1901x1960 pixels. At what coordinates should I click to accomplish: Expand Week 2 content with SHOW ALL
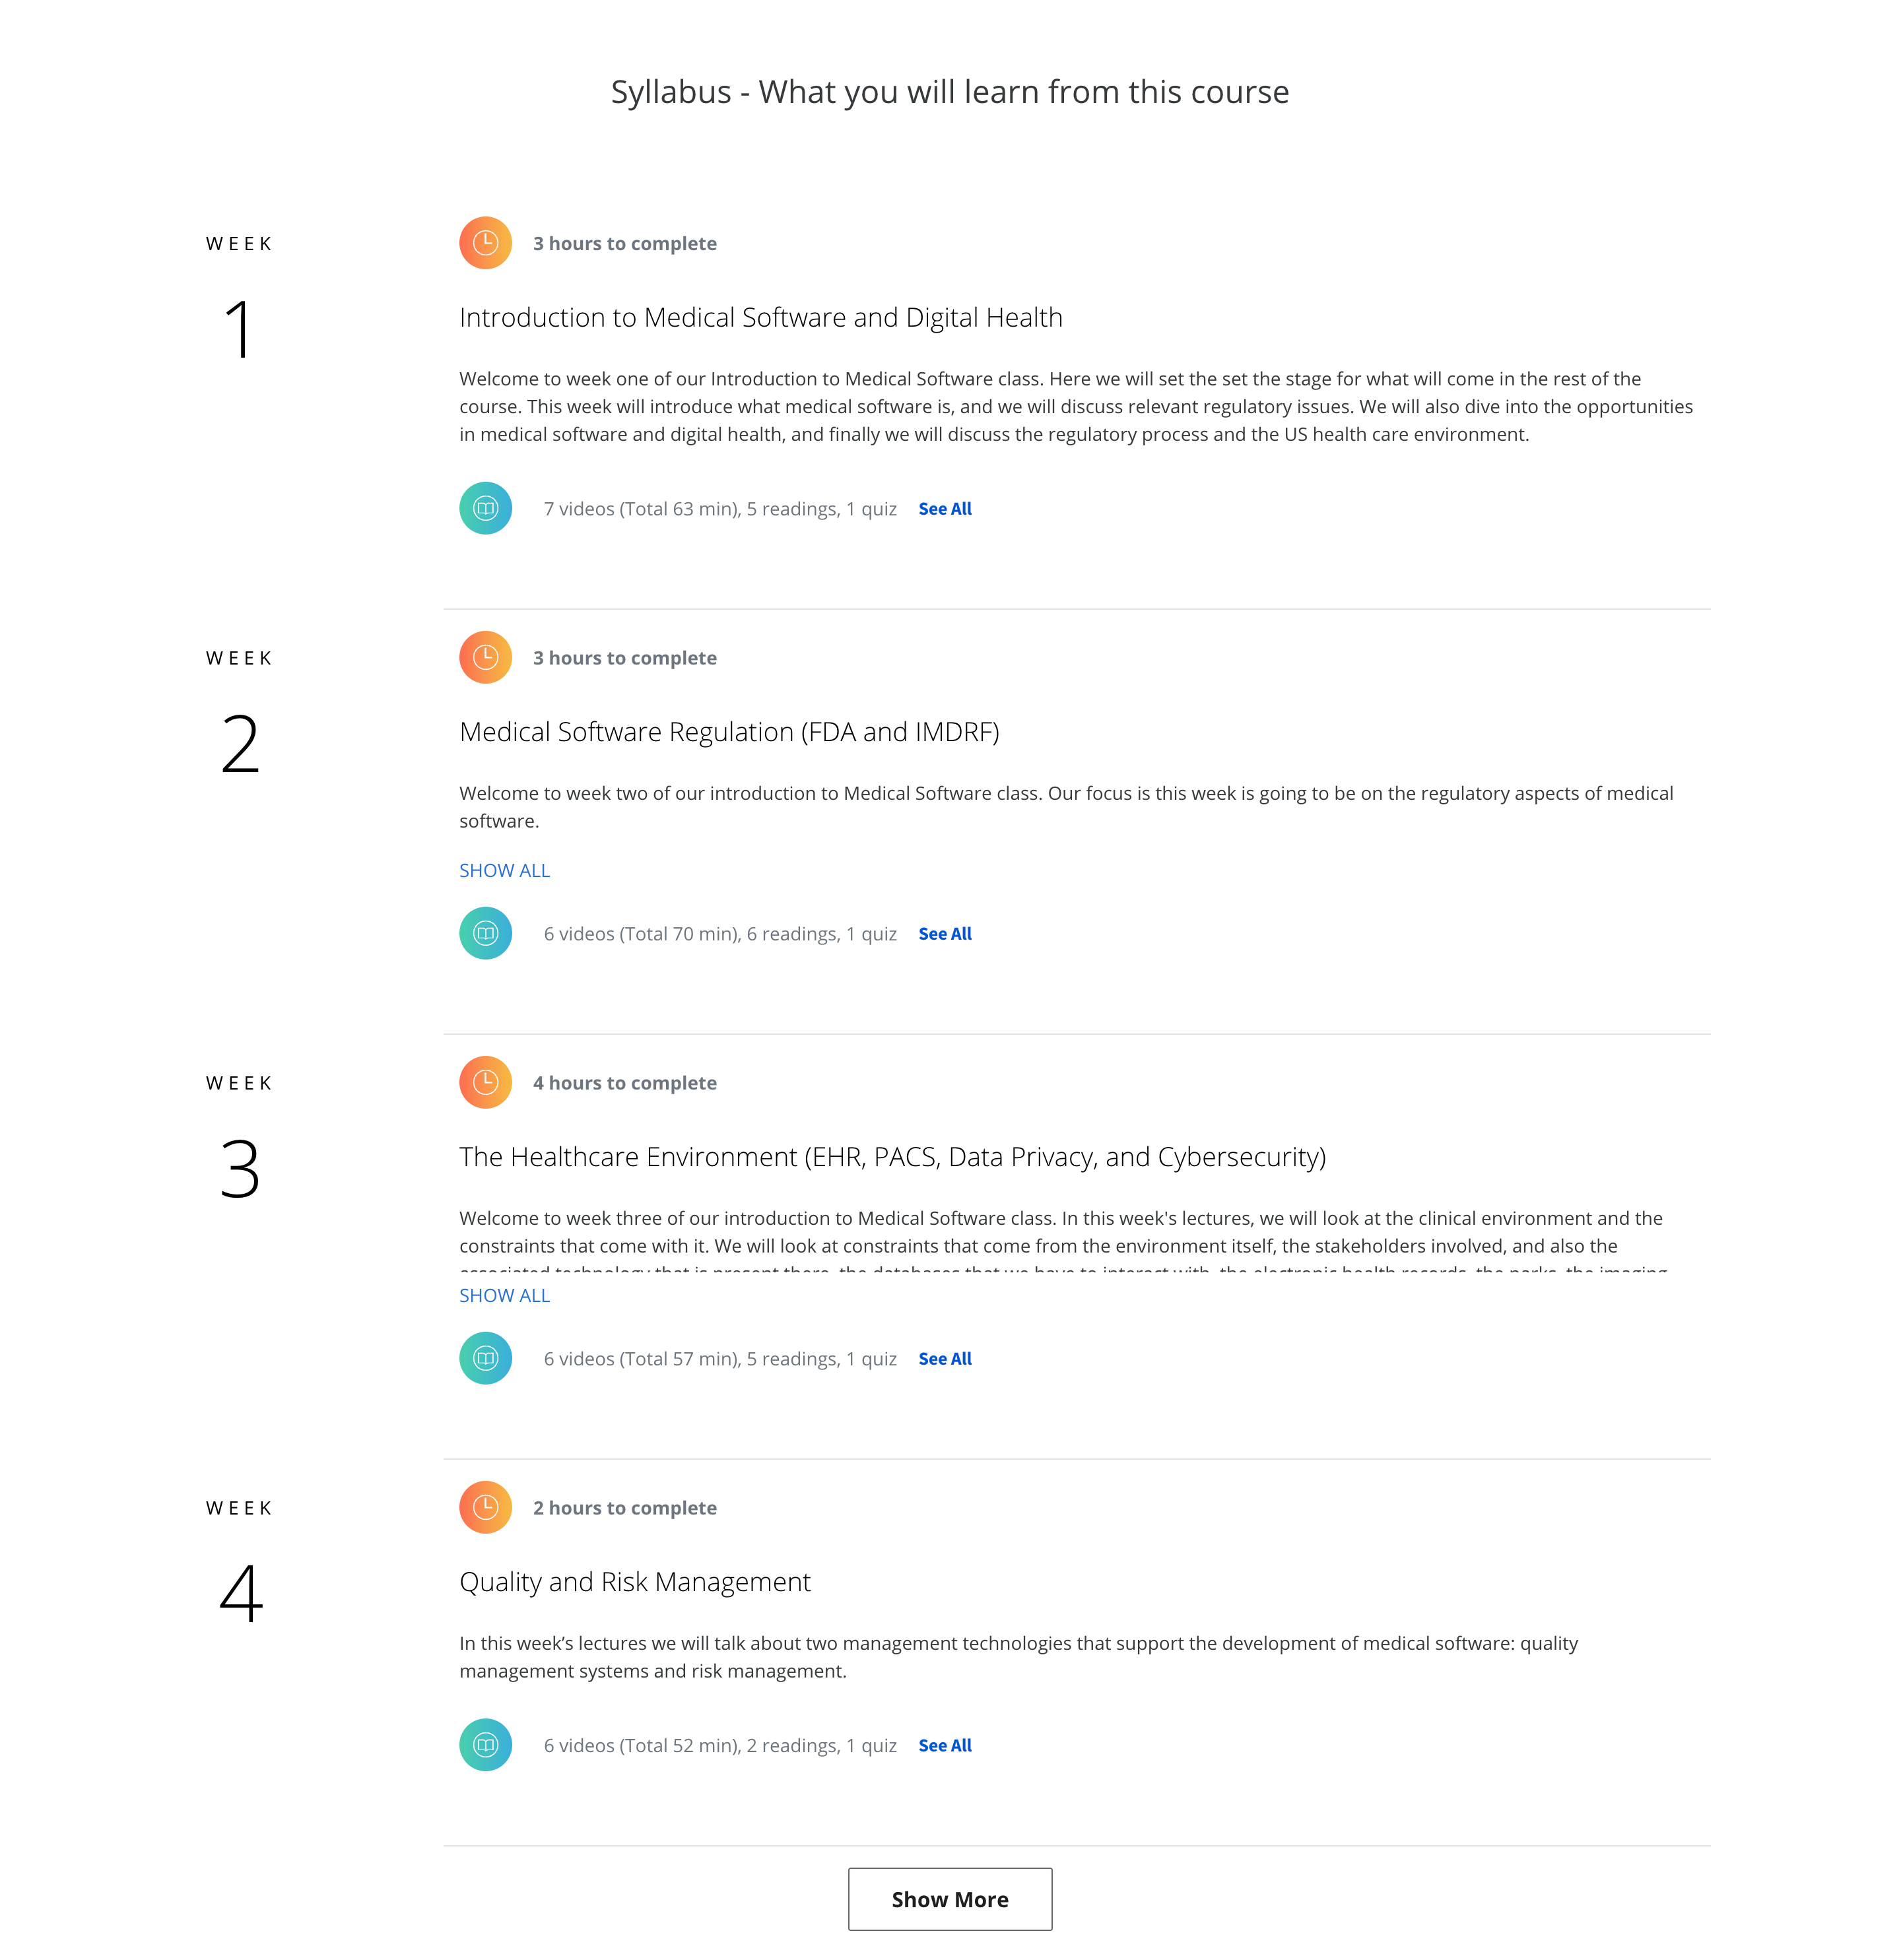point(504,870)
